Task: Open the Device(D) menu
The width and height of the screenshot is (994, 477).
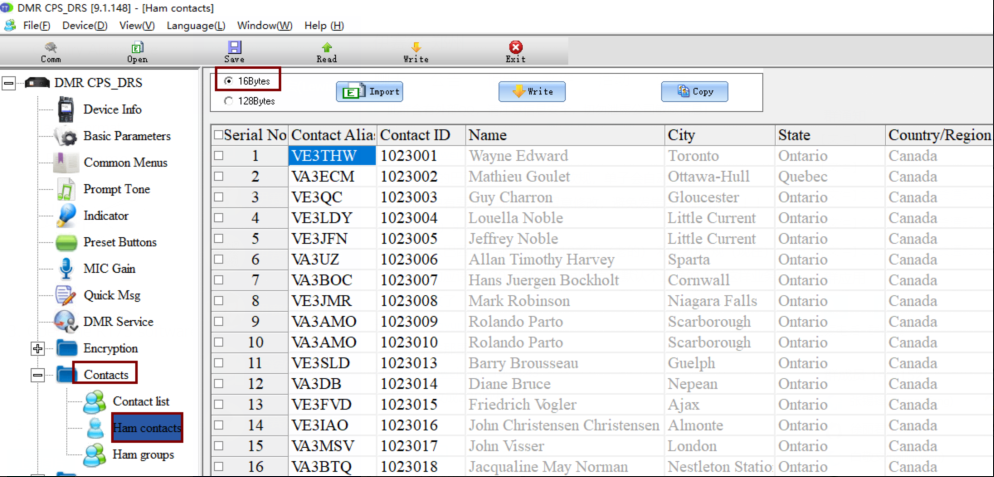Action: point(84,25)
